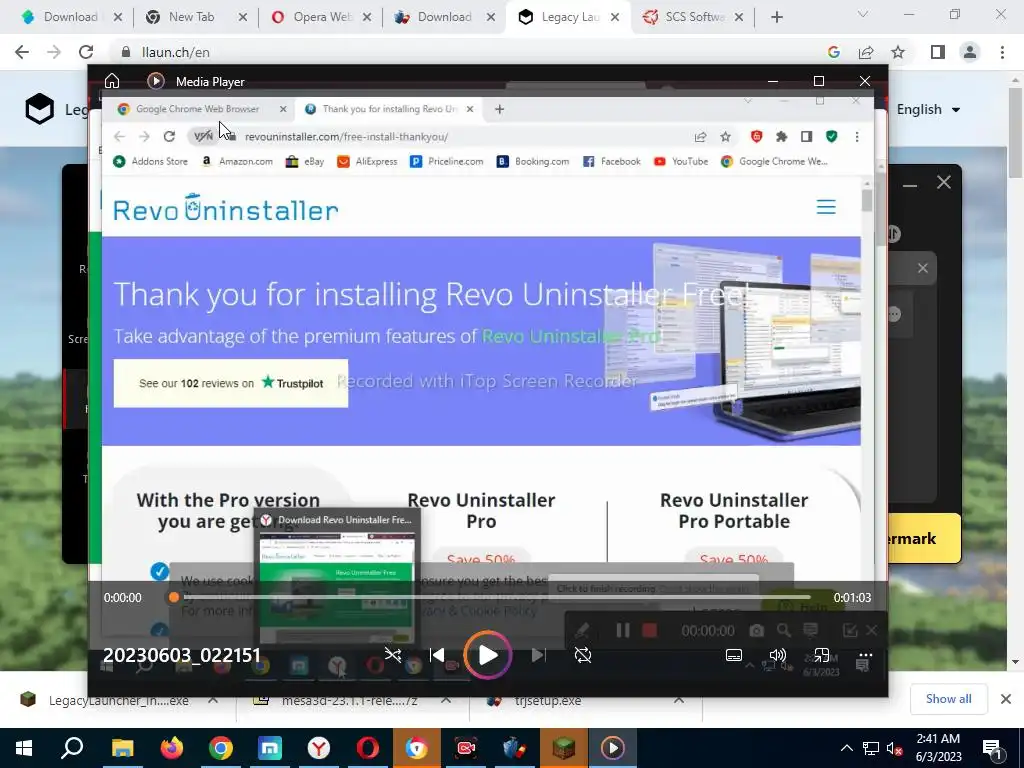Open the English language dropdown

[x=928, y=109]
